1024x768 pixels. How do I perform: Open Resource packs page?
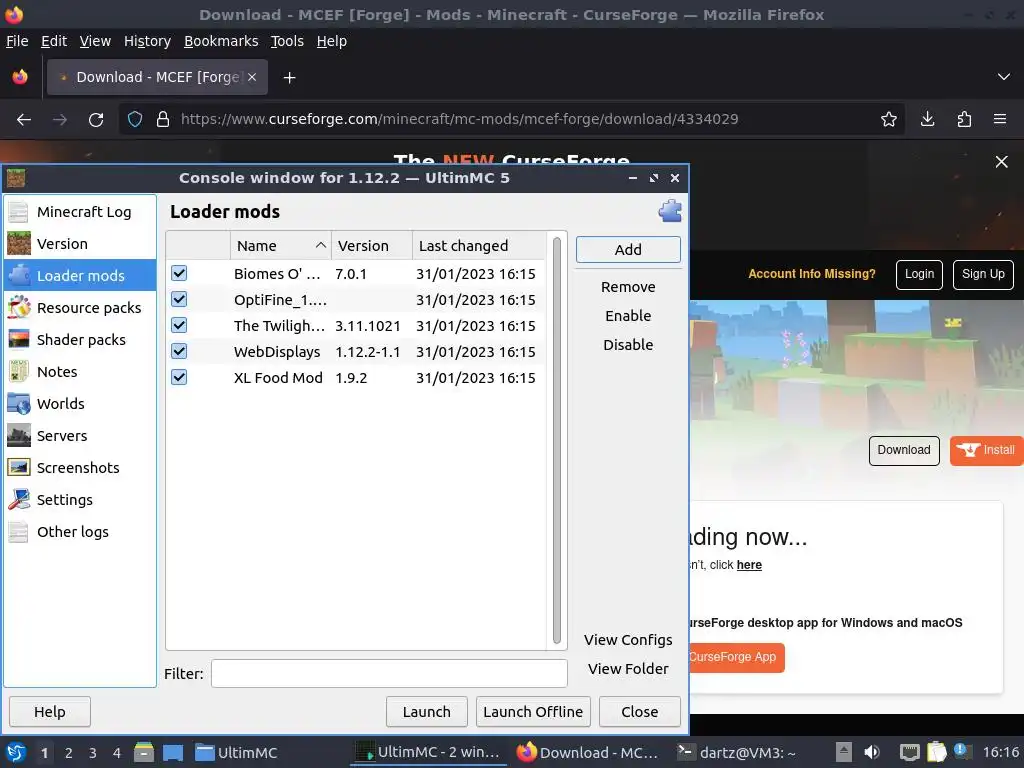tap(80, 308)
